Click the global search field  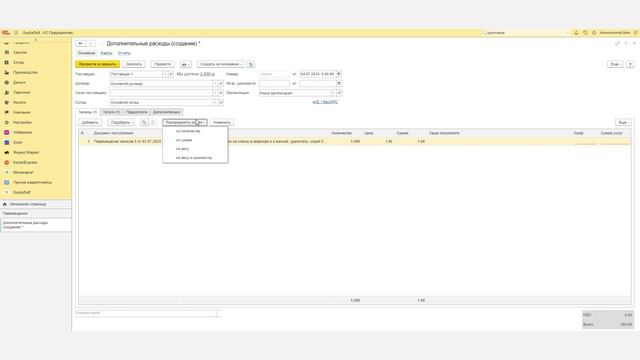click(525, 33)
